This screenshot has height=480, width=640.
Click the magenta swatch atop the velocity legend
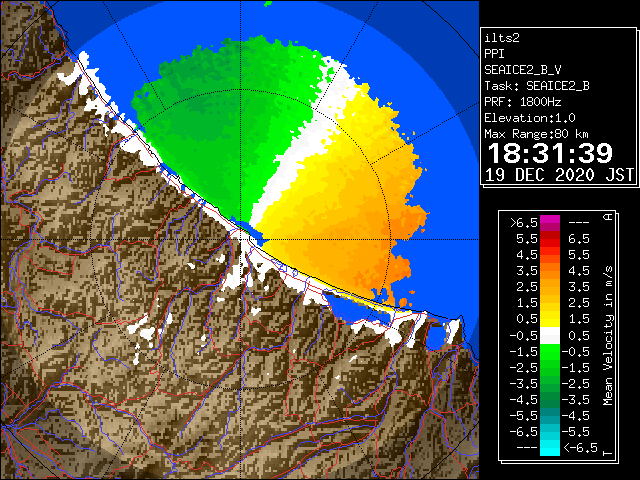point(550,223)
